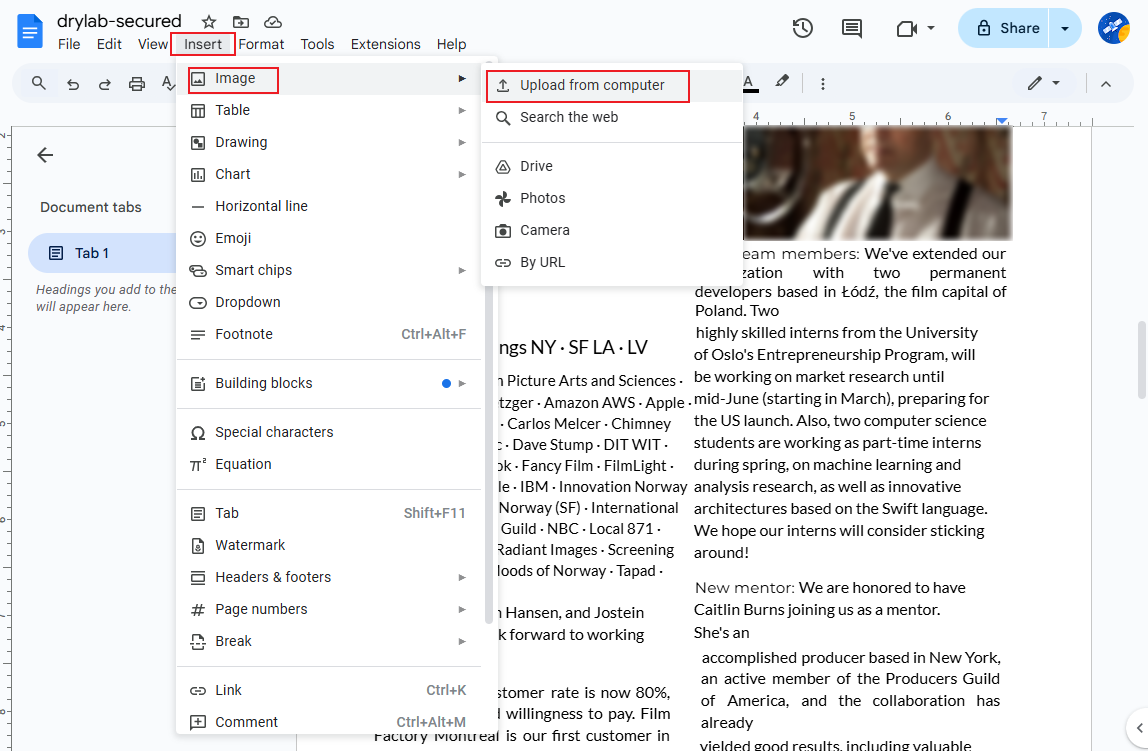Insert a Horizontal line
The image size is (1148, 751).
(329, 206)
